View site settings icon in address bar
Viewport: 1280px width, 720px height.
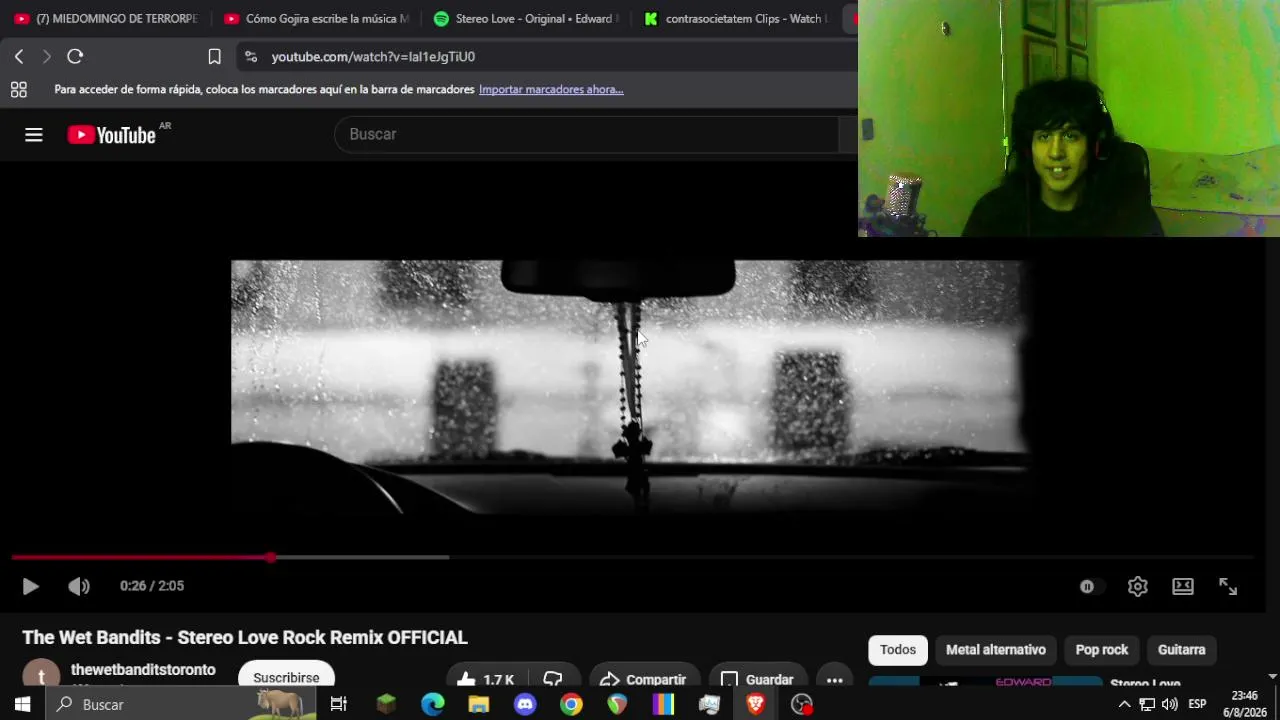click(251, 57)
